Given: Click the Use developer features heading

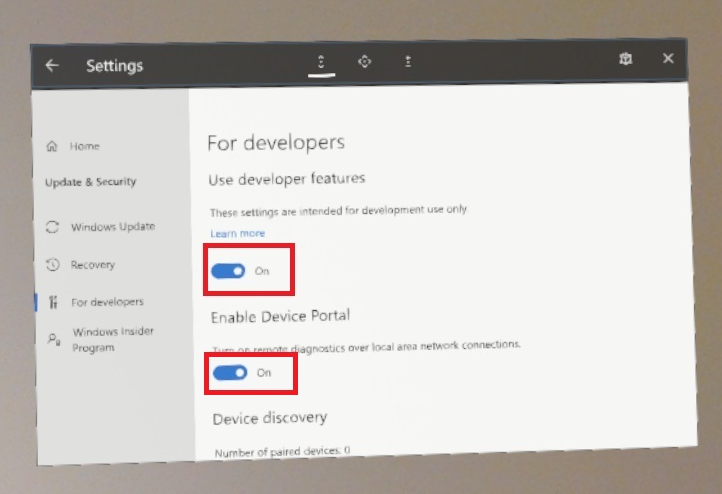Looking at the screenshot, I should pyautogui.click(x=287, y=179).
